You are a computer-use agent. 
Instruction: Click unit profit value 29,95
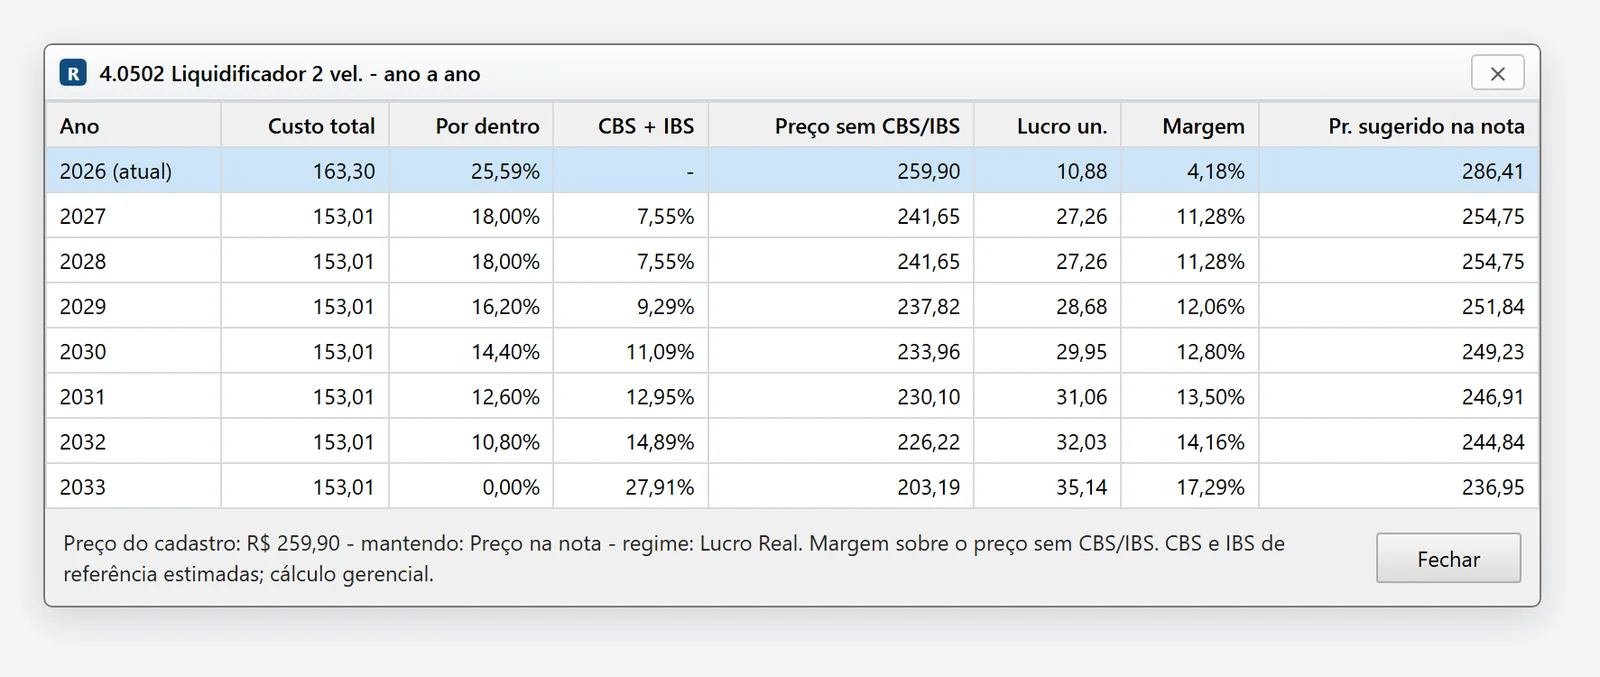coord(1082,351)
